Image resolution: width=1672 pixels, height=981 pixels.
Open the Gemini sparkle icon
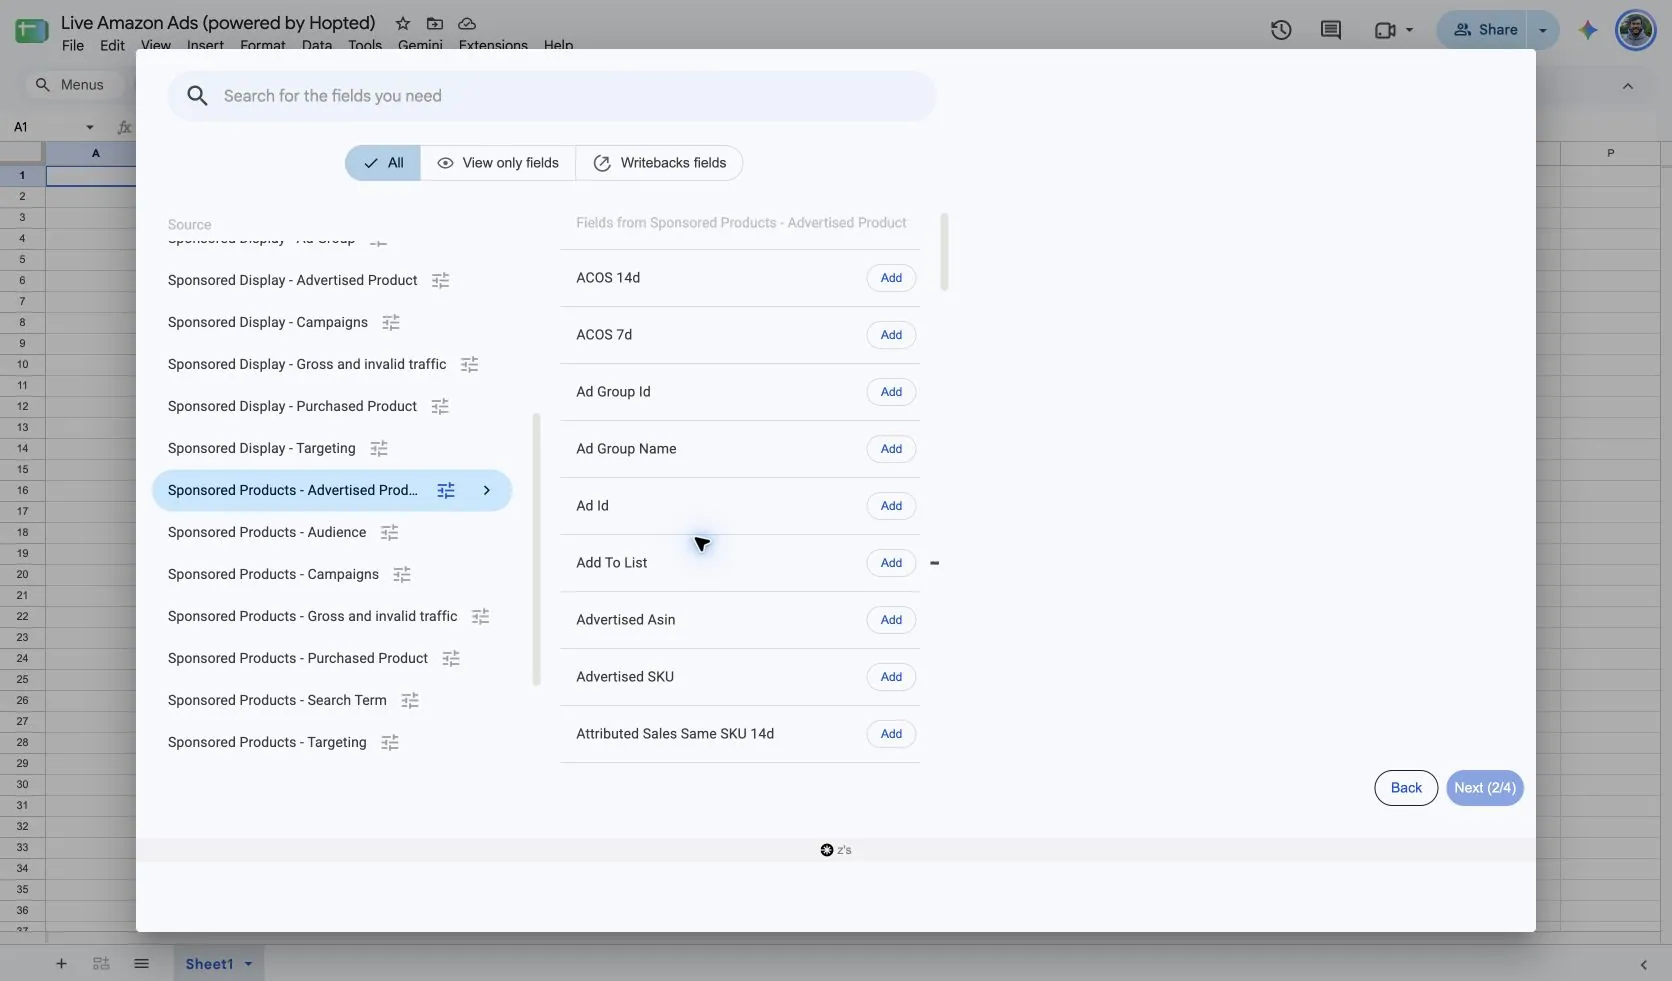click(1588, 30)
